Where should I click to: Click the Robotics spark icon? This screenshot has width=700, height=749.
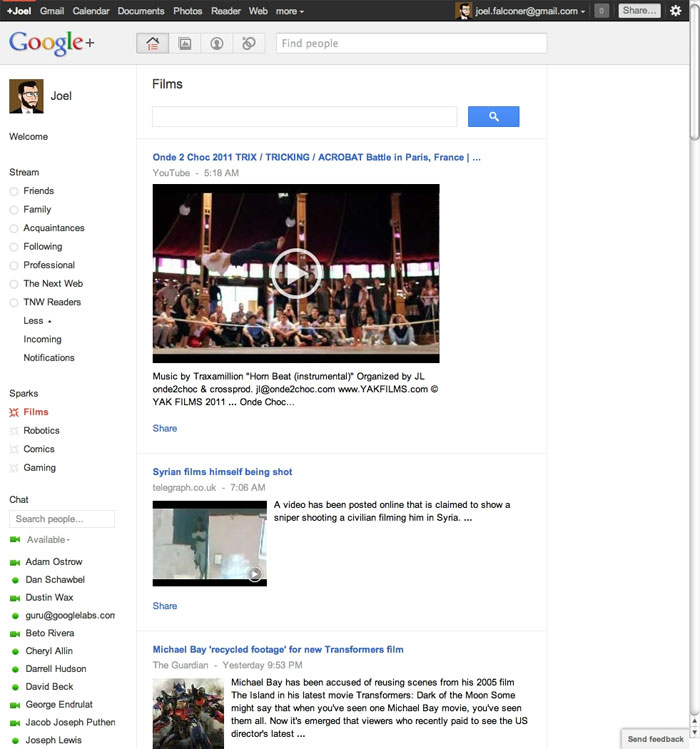[14, 431]
